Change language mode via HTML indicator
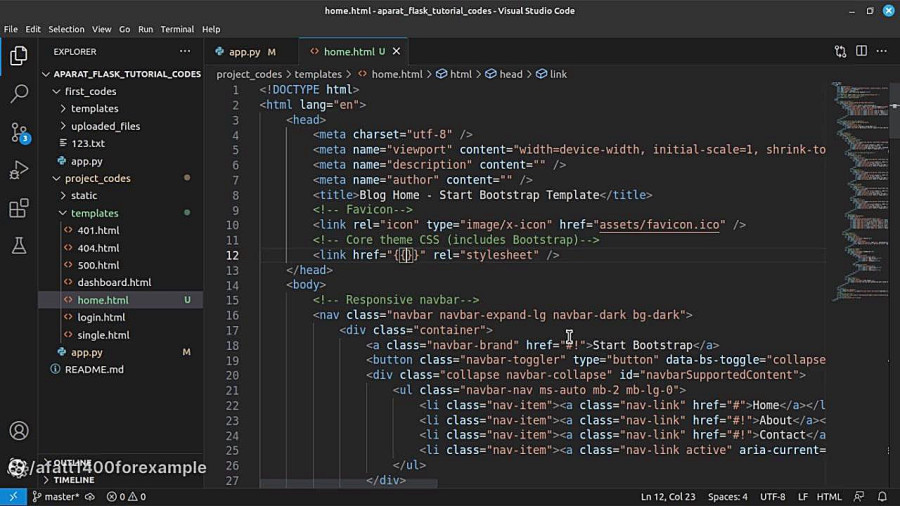Image resolution: width=900 pixels, height=506 pixels. pos(829,497)
